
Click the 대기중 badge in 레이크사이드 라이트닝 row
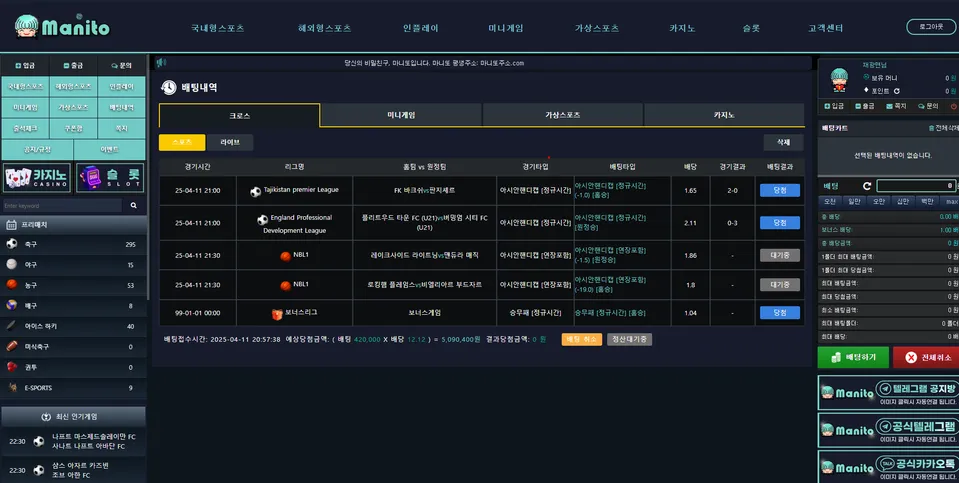coord(780,256)
